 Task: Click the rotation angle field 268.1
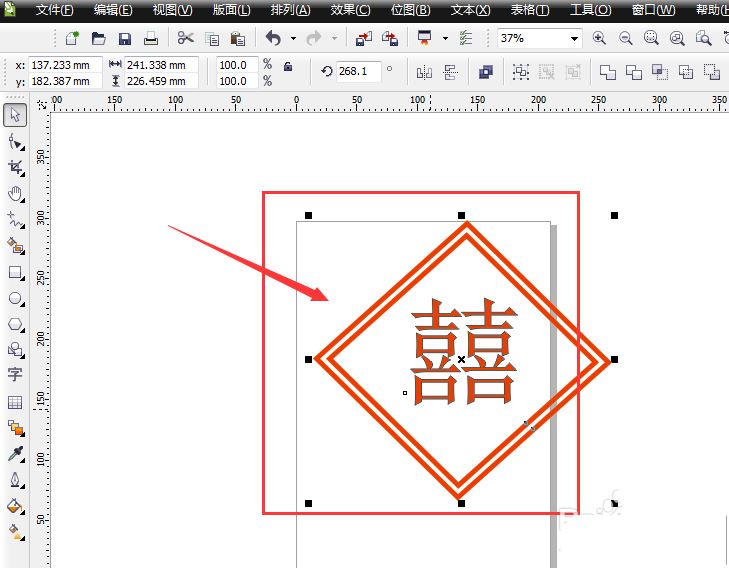pos(358,72)
